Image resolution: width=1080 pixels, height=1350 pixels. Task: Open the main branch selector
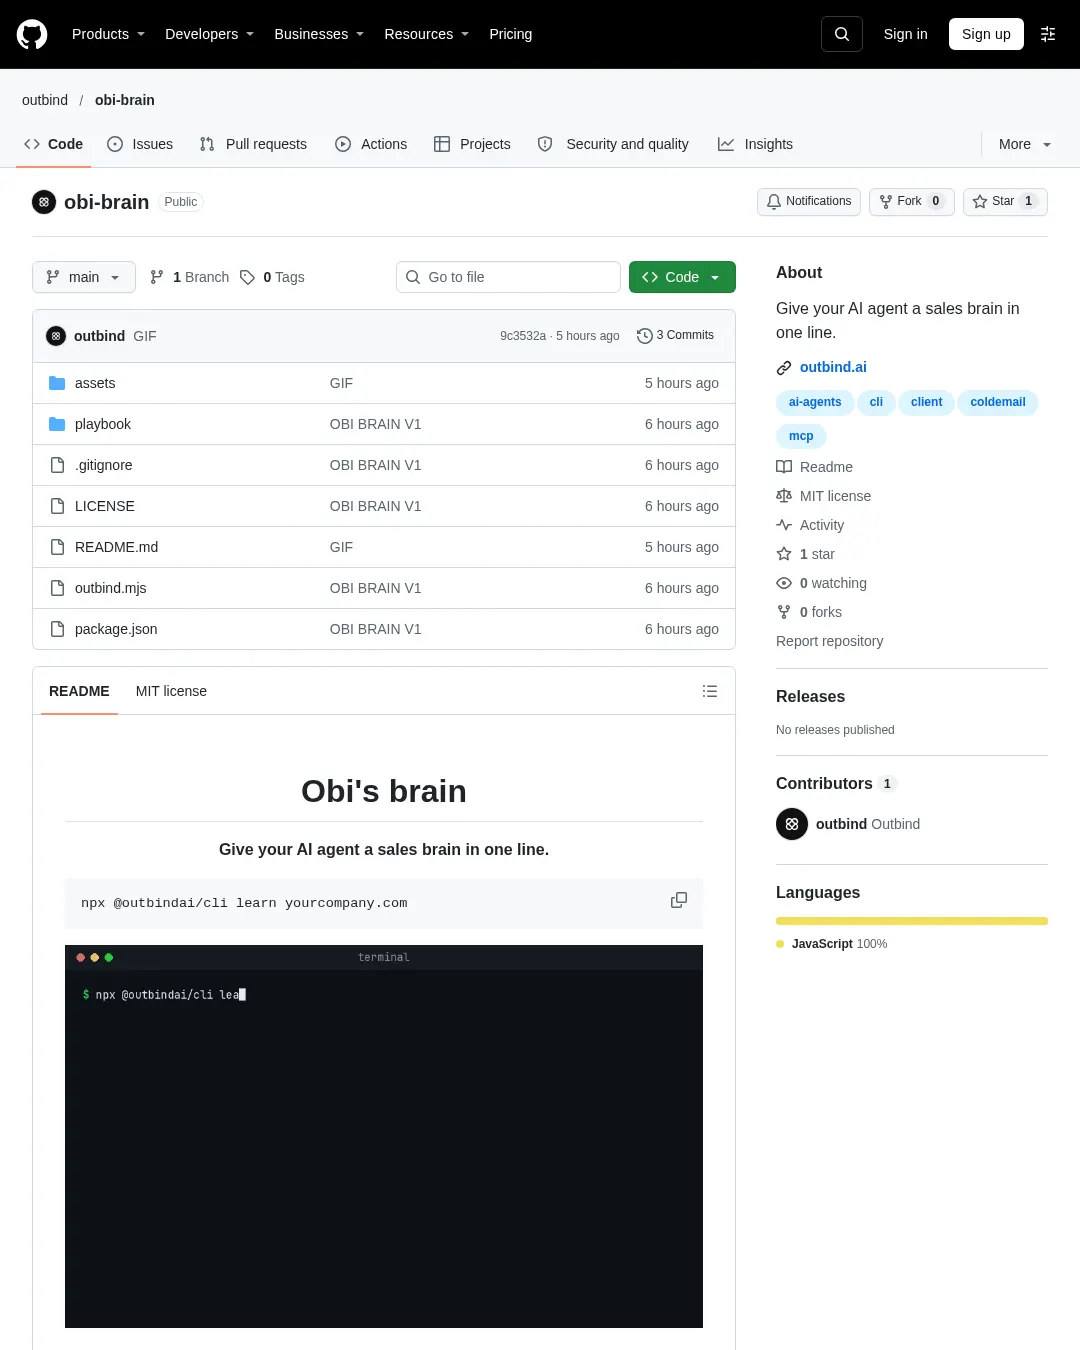tap(84, 277)
